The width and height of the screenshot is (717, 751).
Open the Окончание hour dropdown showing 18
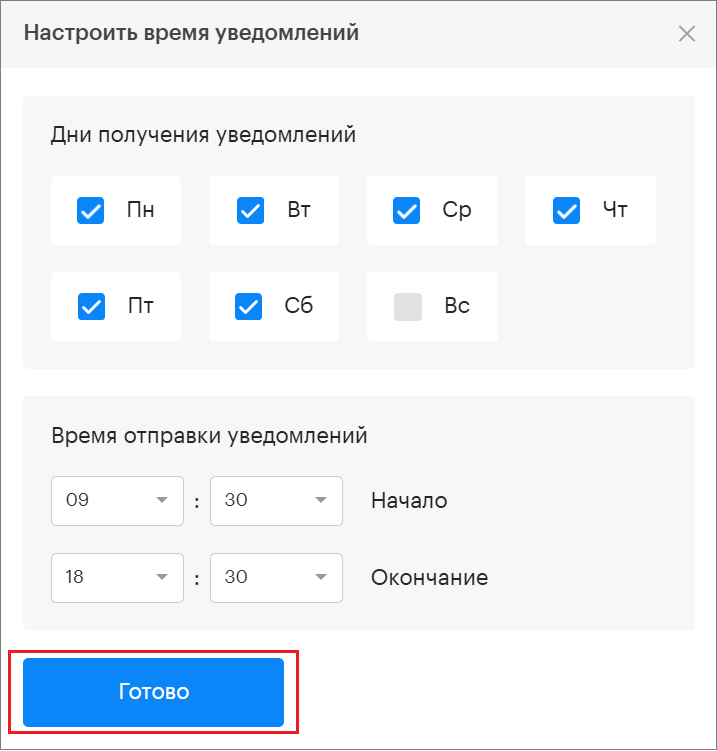tap(117, 578)
